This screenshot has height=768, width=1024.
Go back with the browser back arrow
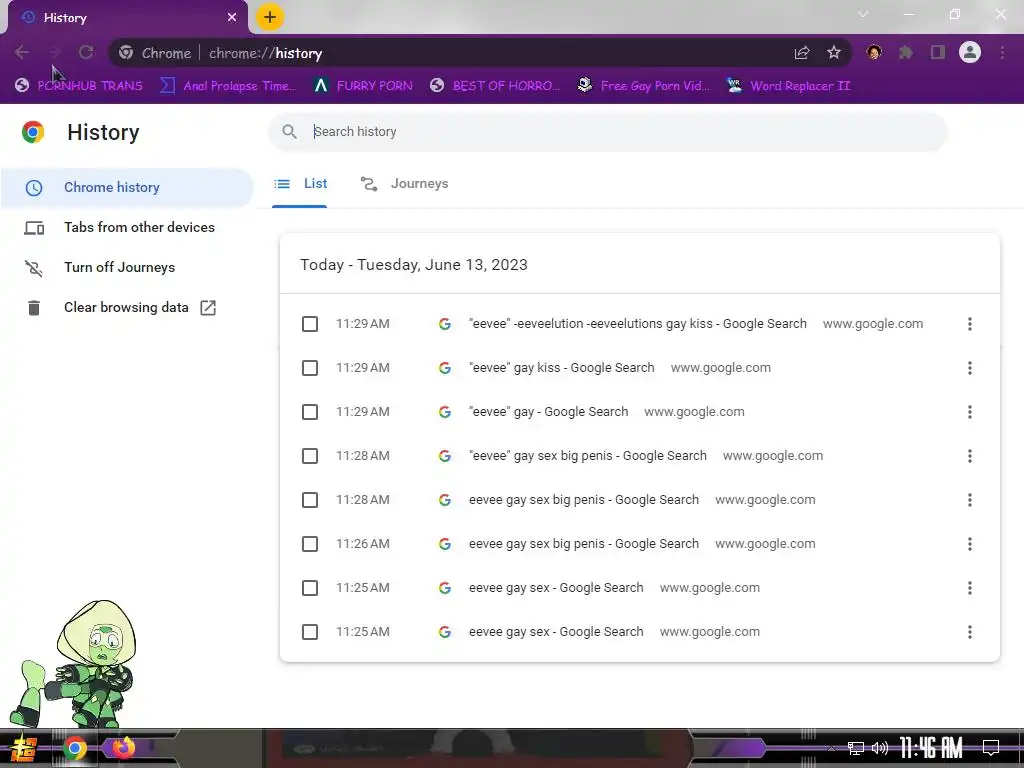[x=22, y=53]
